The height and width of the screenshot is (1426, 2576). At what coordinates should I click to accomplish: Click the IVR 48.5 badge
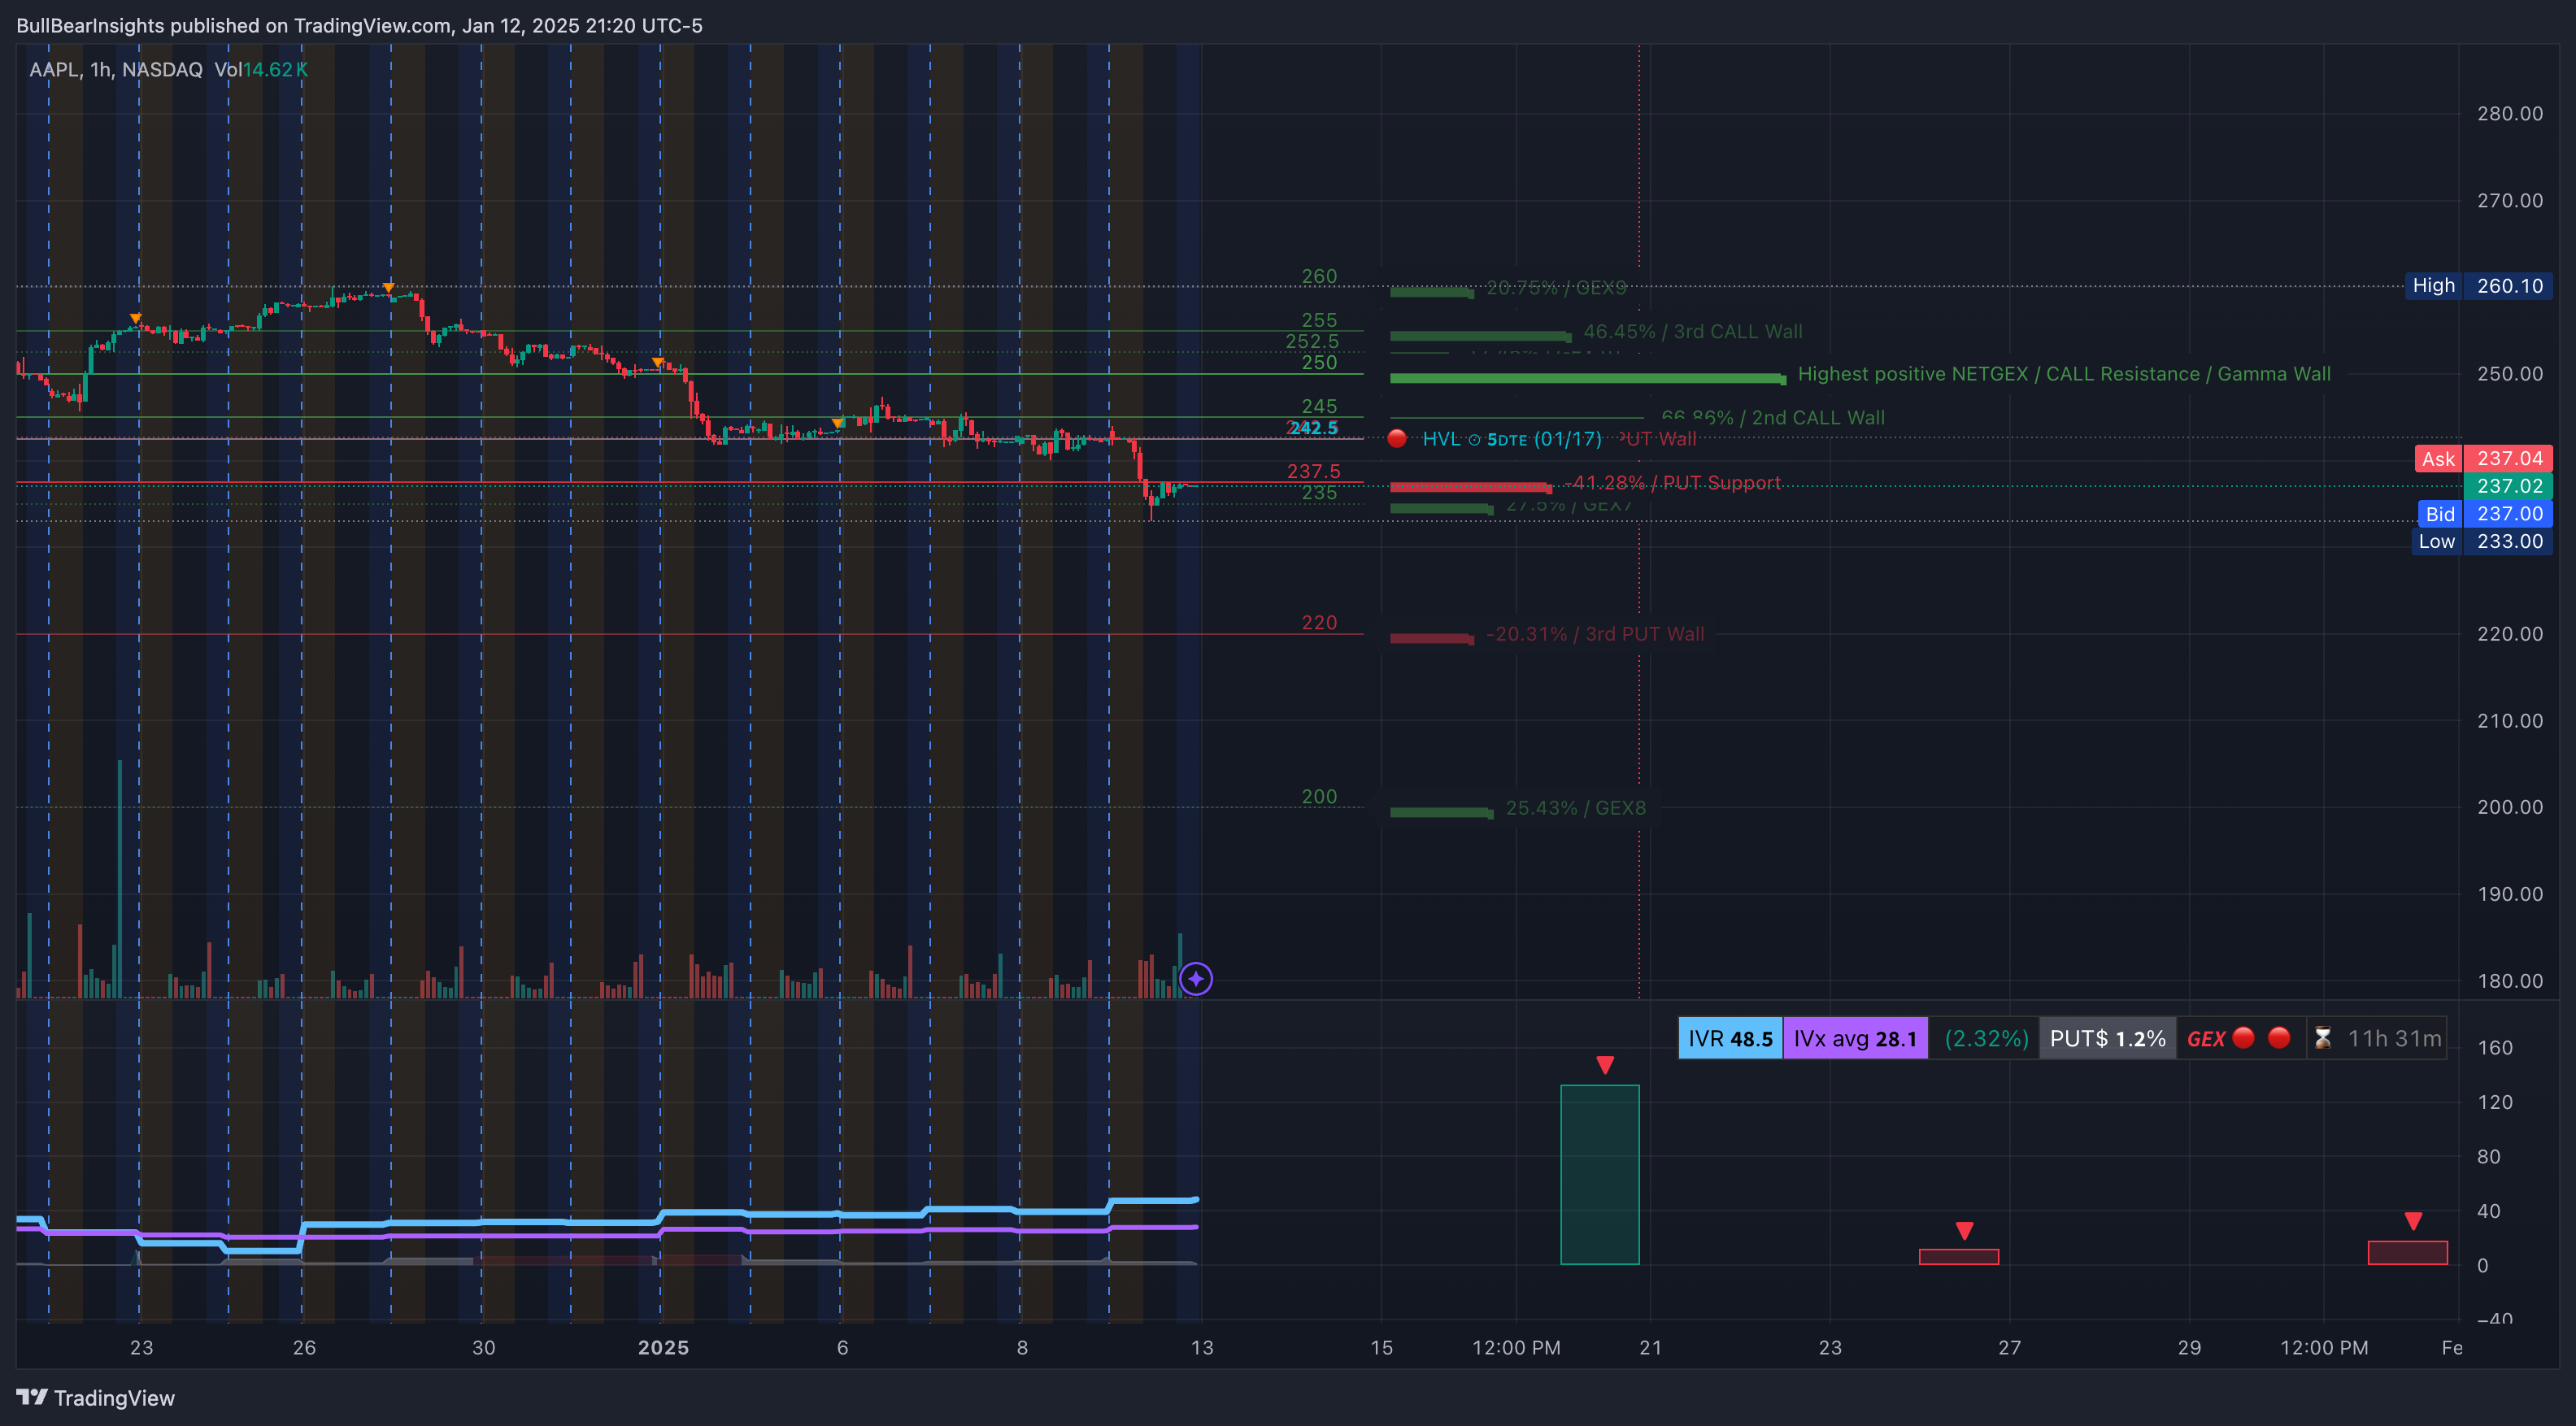(x=1730, y=1038)
